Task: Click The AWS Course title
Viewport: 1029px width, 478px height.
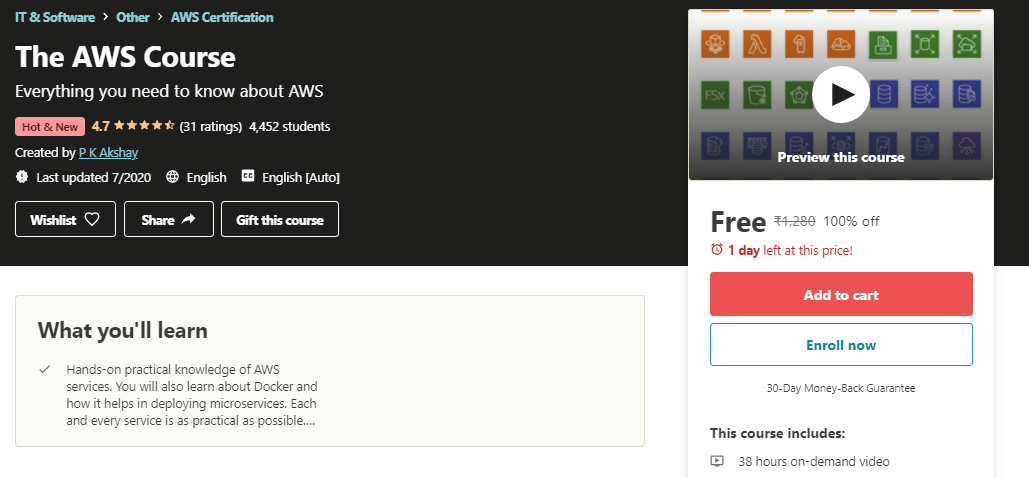Action: coord(125,57)
